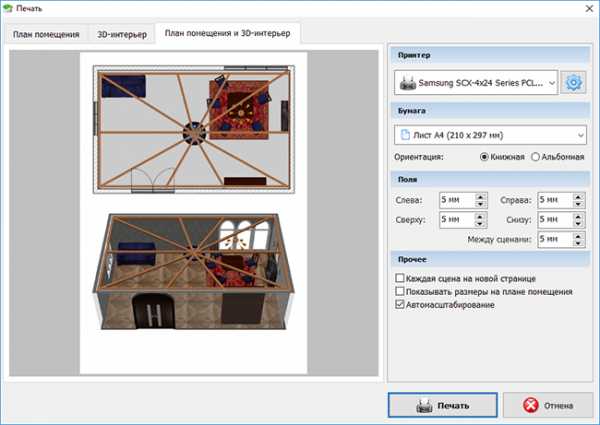The width and height of the screenshot is (600, 425).
Task: Increase the Слева margin value
Action: point(481,196)
